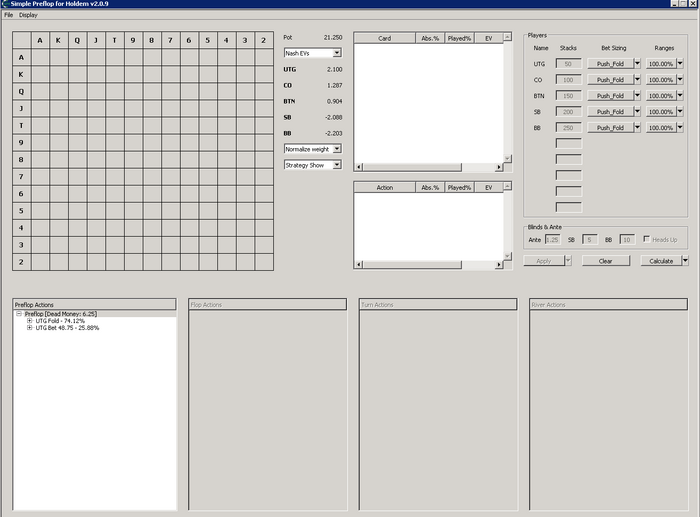
Task: Click Card table down scroll arrow
Action: click(x=507, y=158)
